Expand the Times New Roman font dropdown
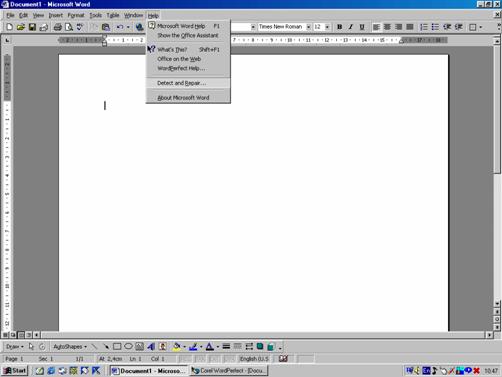 click(x=308, y=27)
